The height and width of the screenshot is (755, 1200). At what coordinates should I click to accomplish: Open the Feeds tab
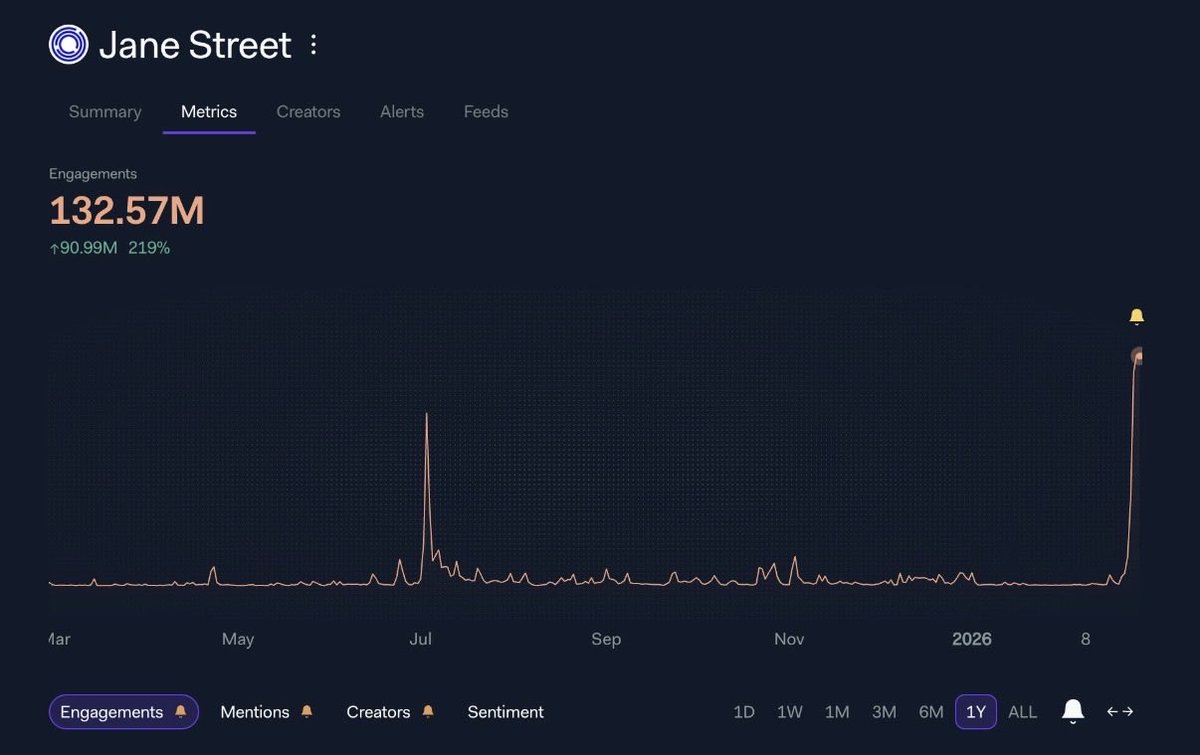485,112
